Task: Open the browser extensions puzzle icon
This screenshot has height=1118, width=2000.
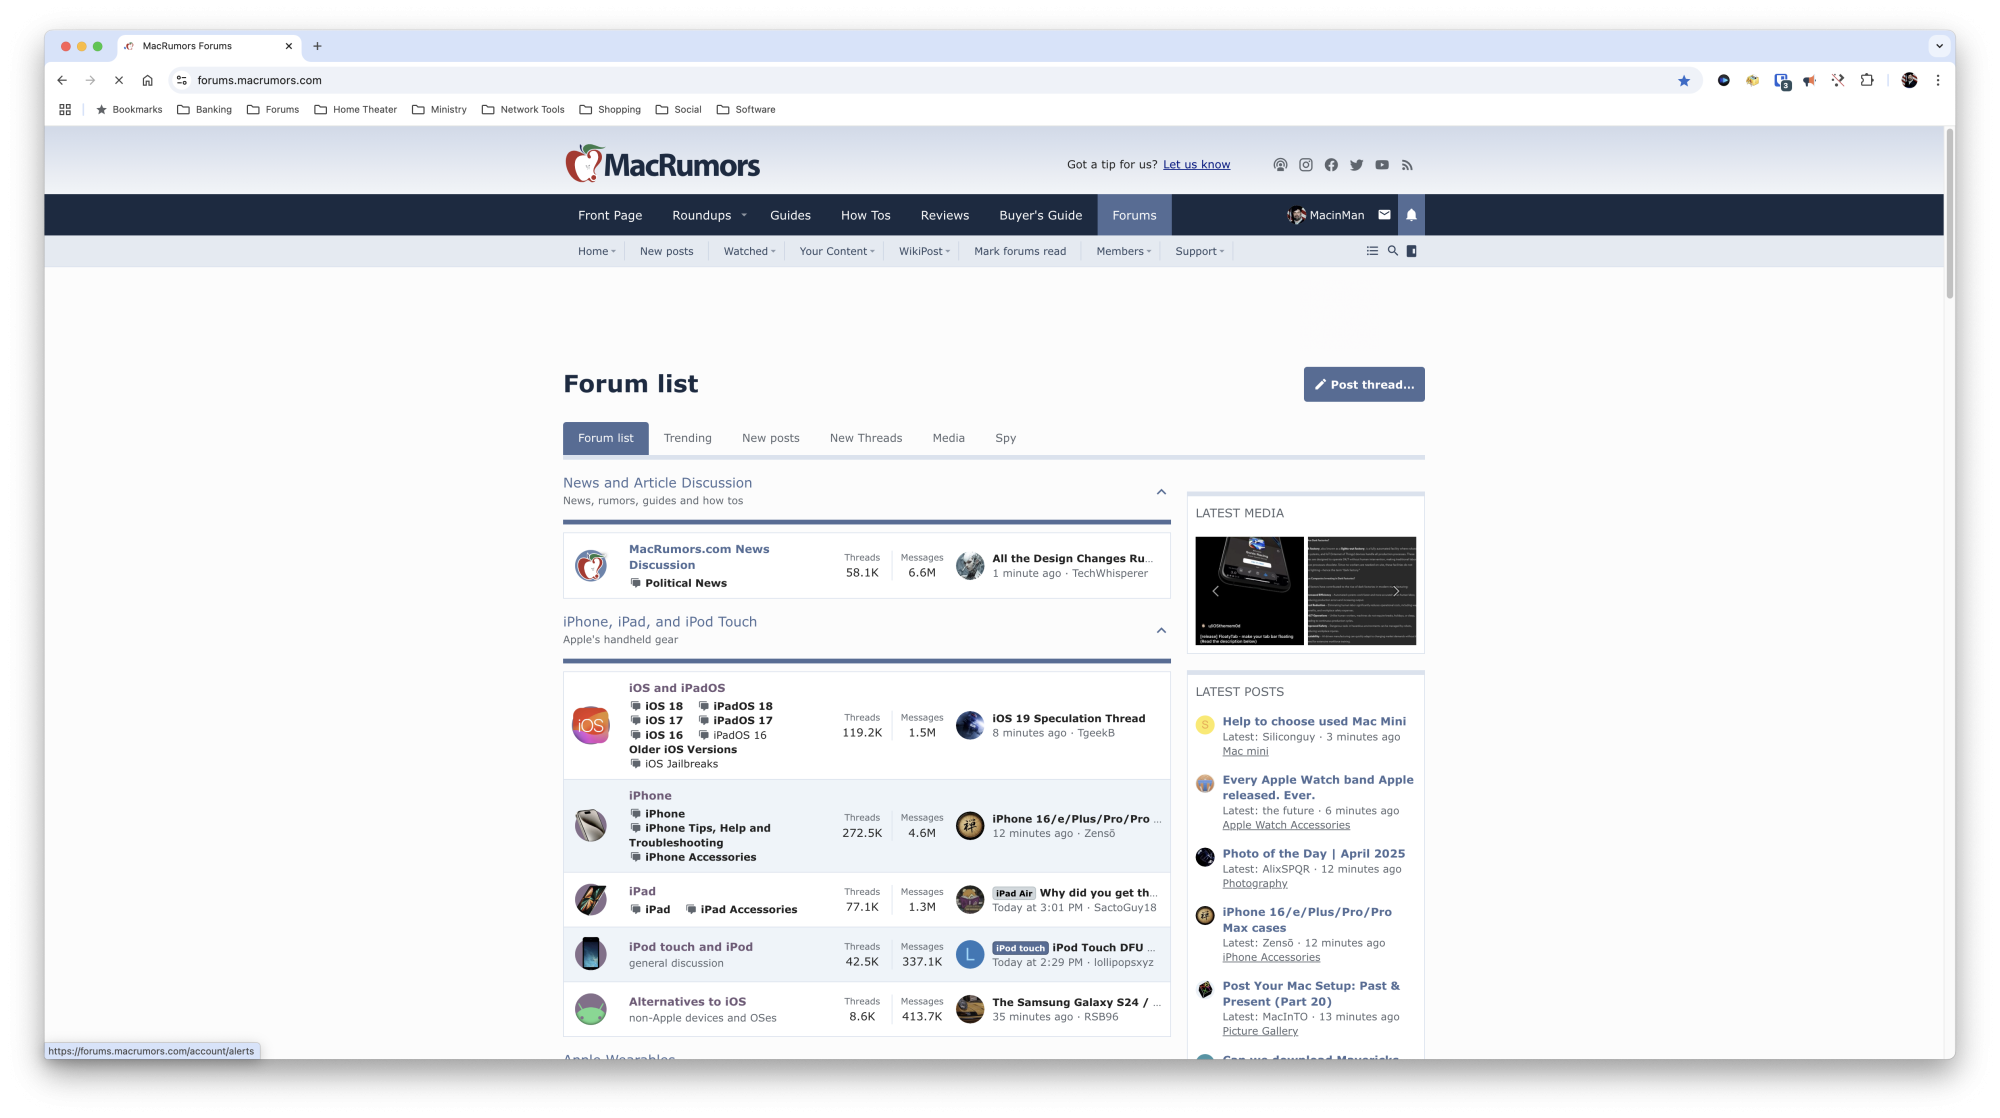Action: click(x=1866, y=80)
